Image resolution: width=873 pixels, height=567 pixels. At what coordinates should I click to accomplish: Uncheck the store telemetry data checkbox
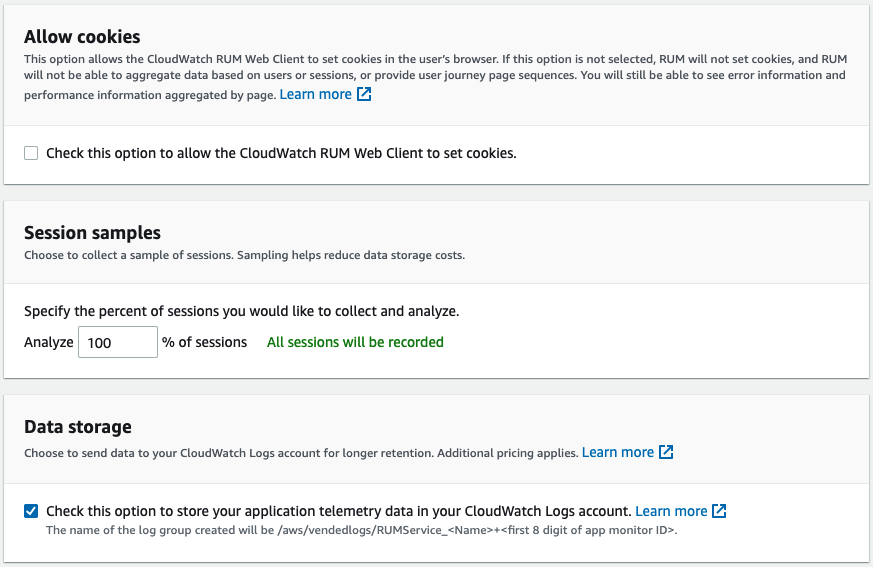pyautogui.click(x=31, y=511)
